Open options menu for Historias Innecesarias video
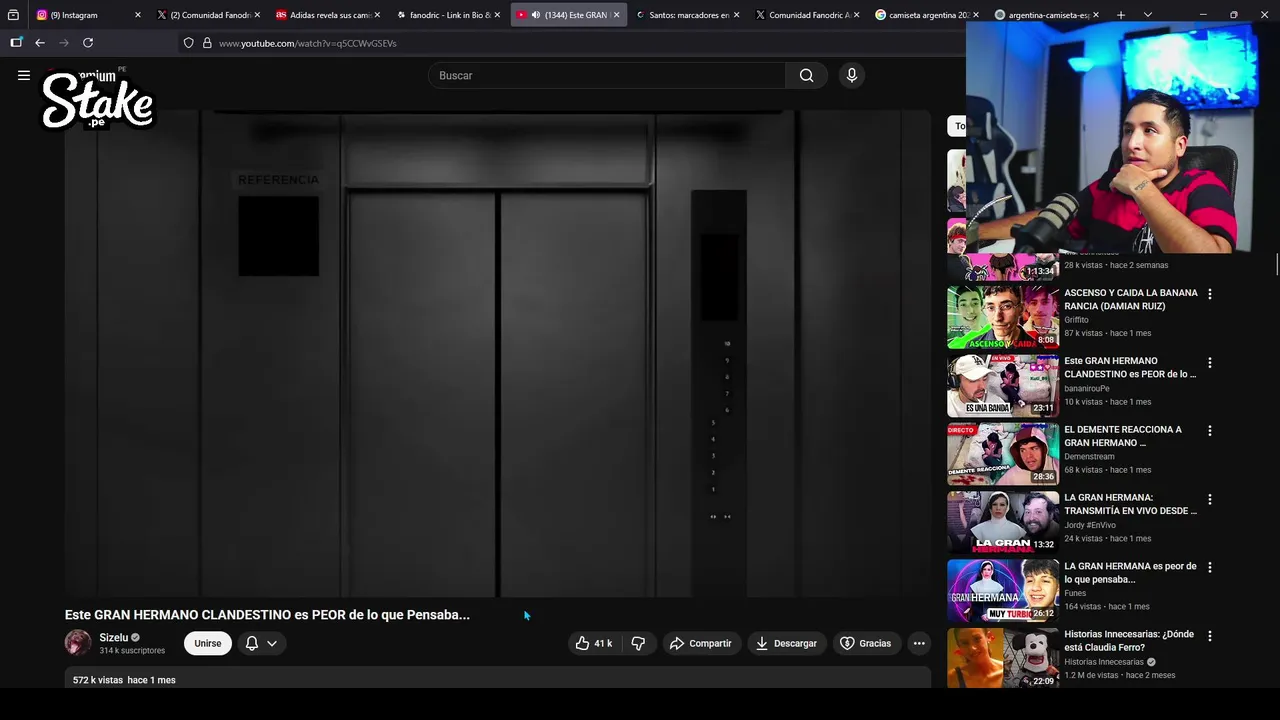 tap(1210, 635)
